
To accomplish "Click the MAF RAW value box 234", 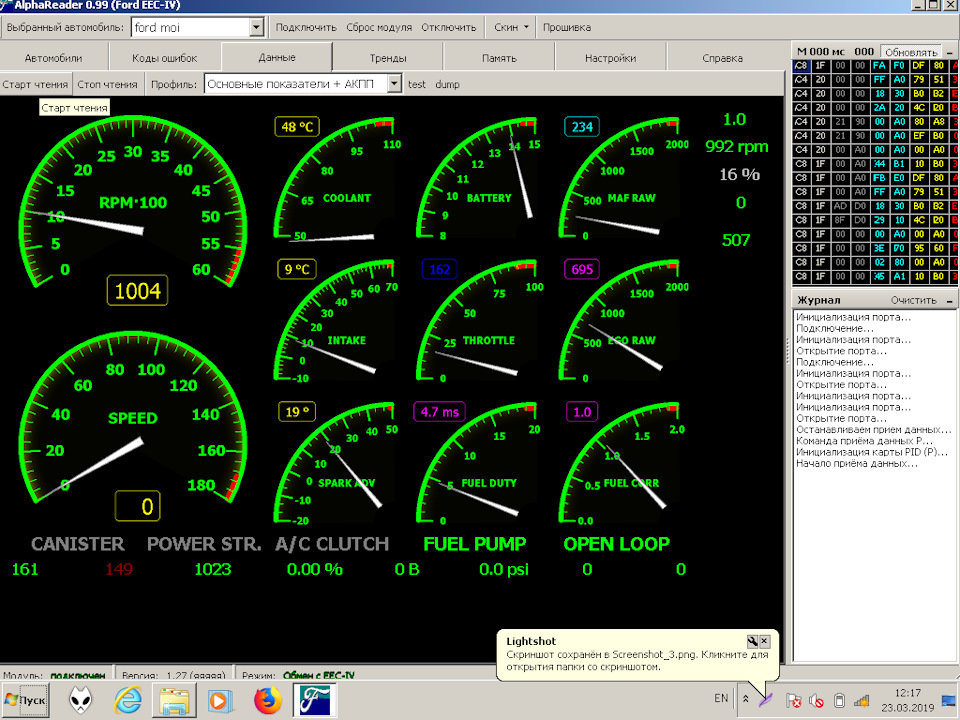I will [582, 127].
